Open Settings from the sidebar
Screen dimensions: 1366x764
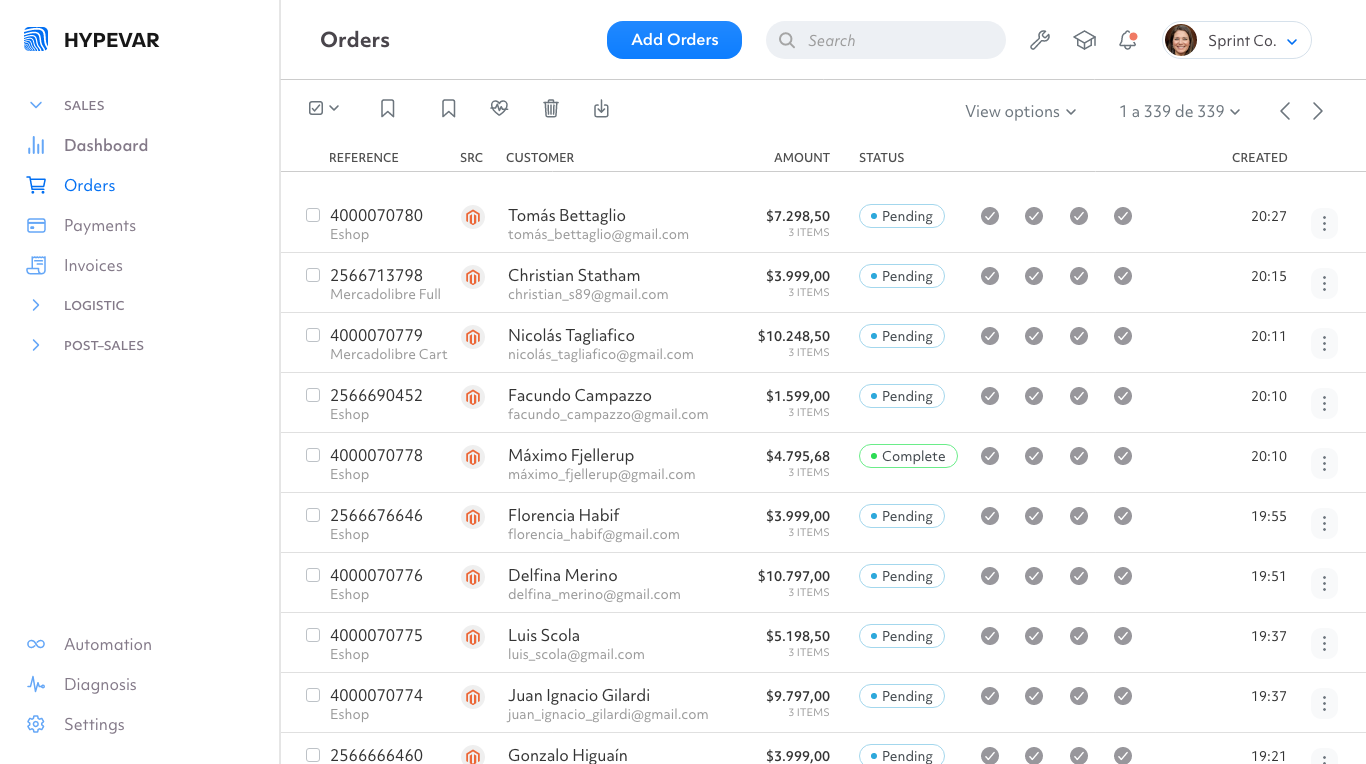tap(94, 724)
